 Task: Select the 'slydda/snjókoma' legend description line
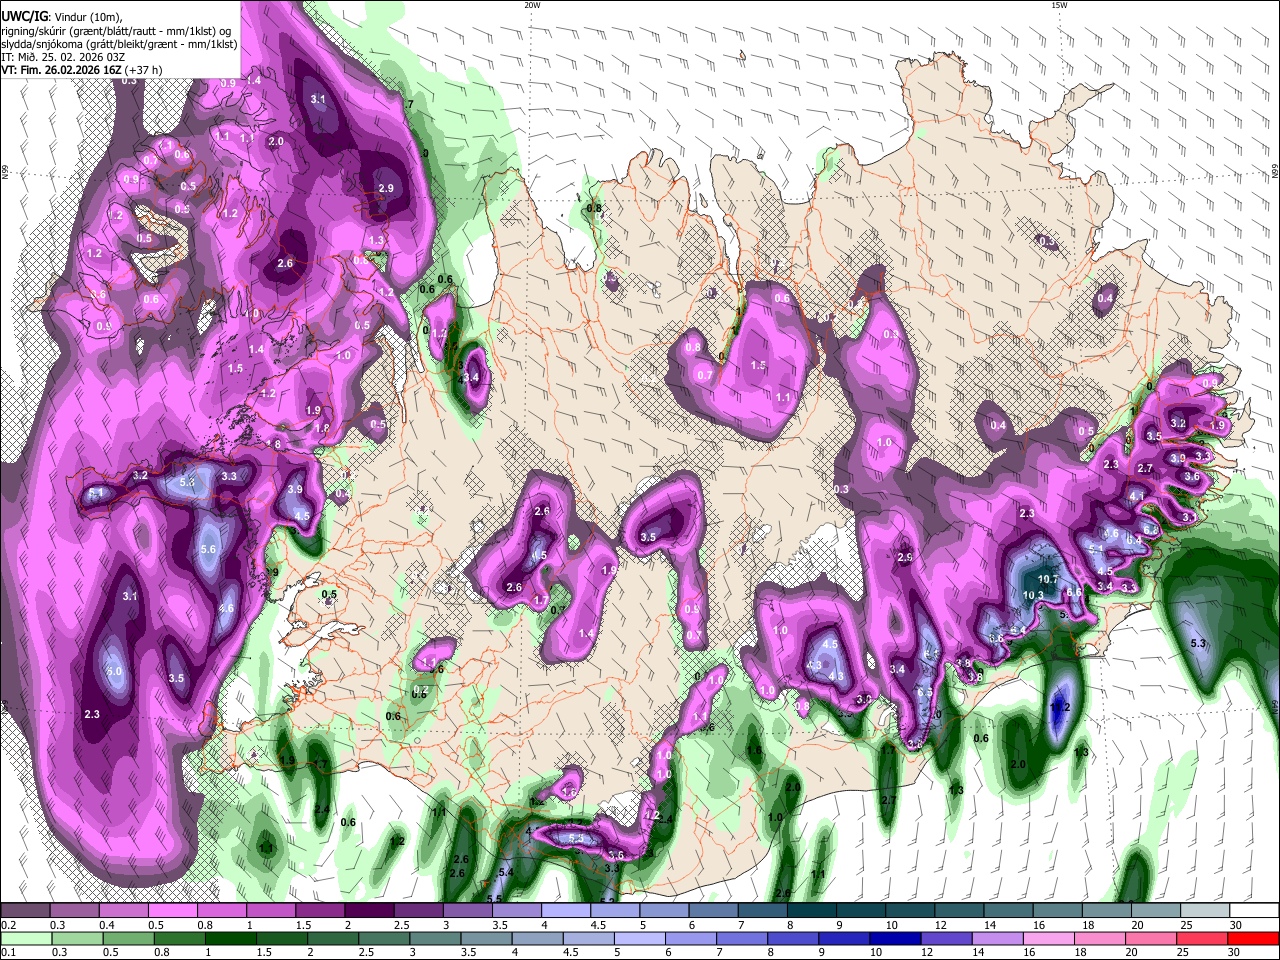tap(119, 43)
